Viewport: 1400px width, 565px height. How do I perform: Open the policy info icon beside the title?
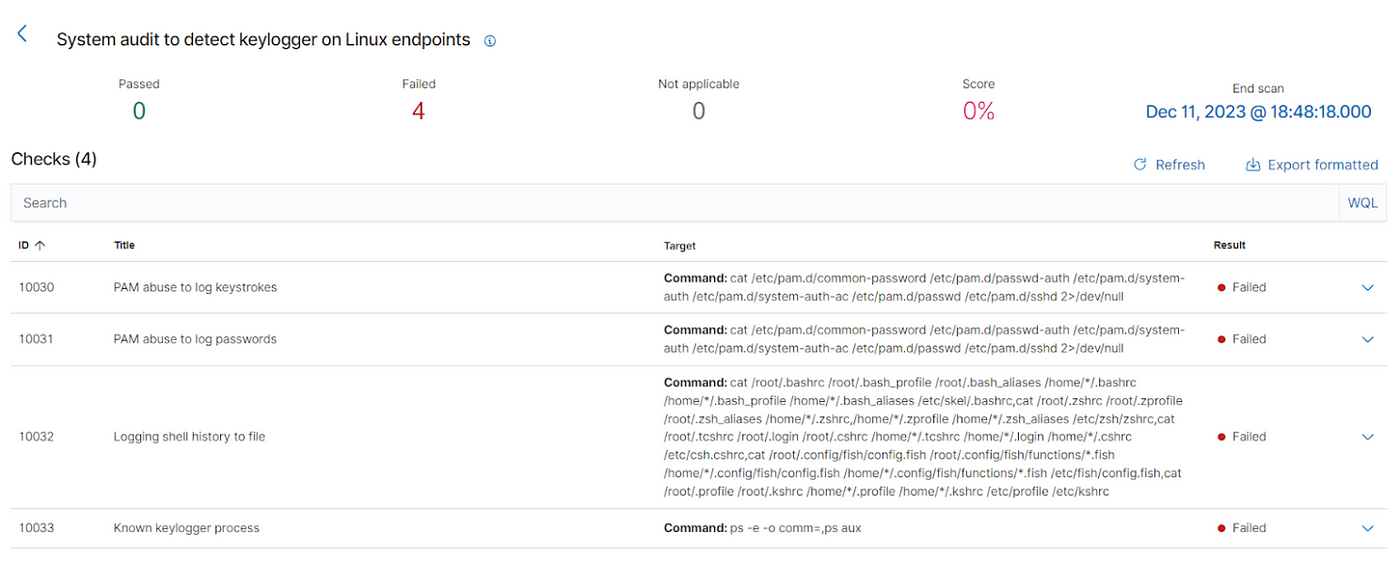[x=490, y=41]
